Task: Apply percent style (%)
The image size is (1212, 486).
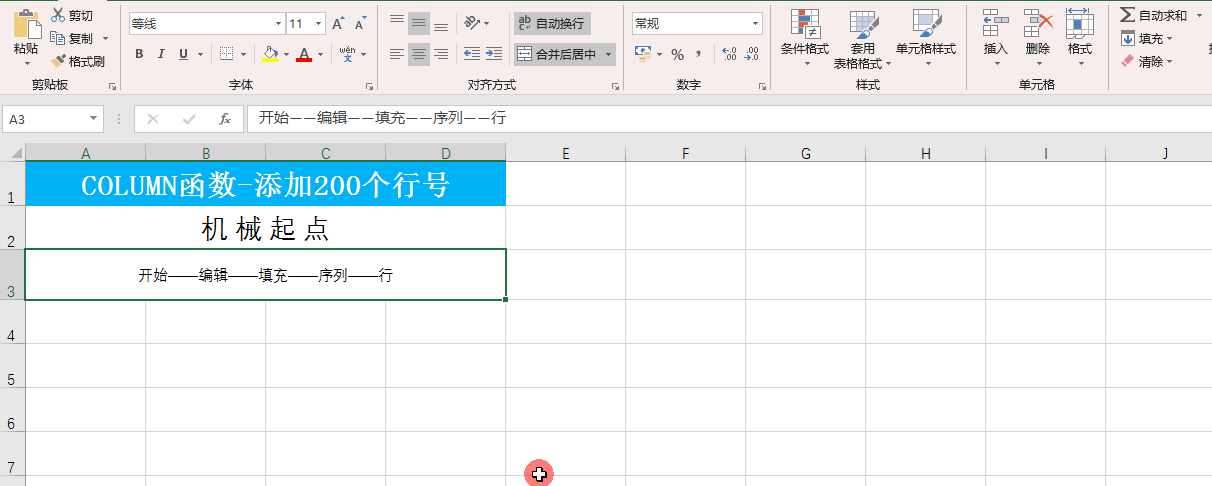Action: [677, 54]
